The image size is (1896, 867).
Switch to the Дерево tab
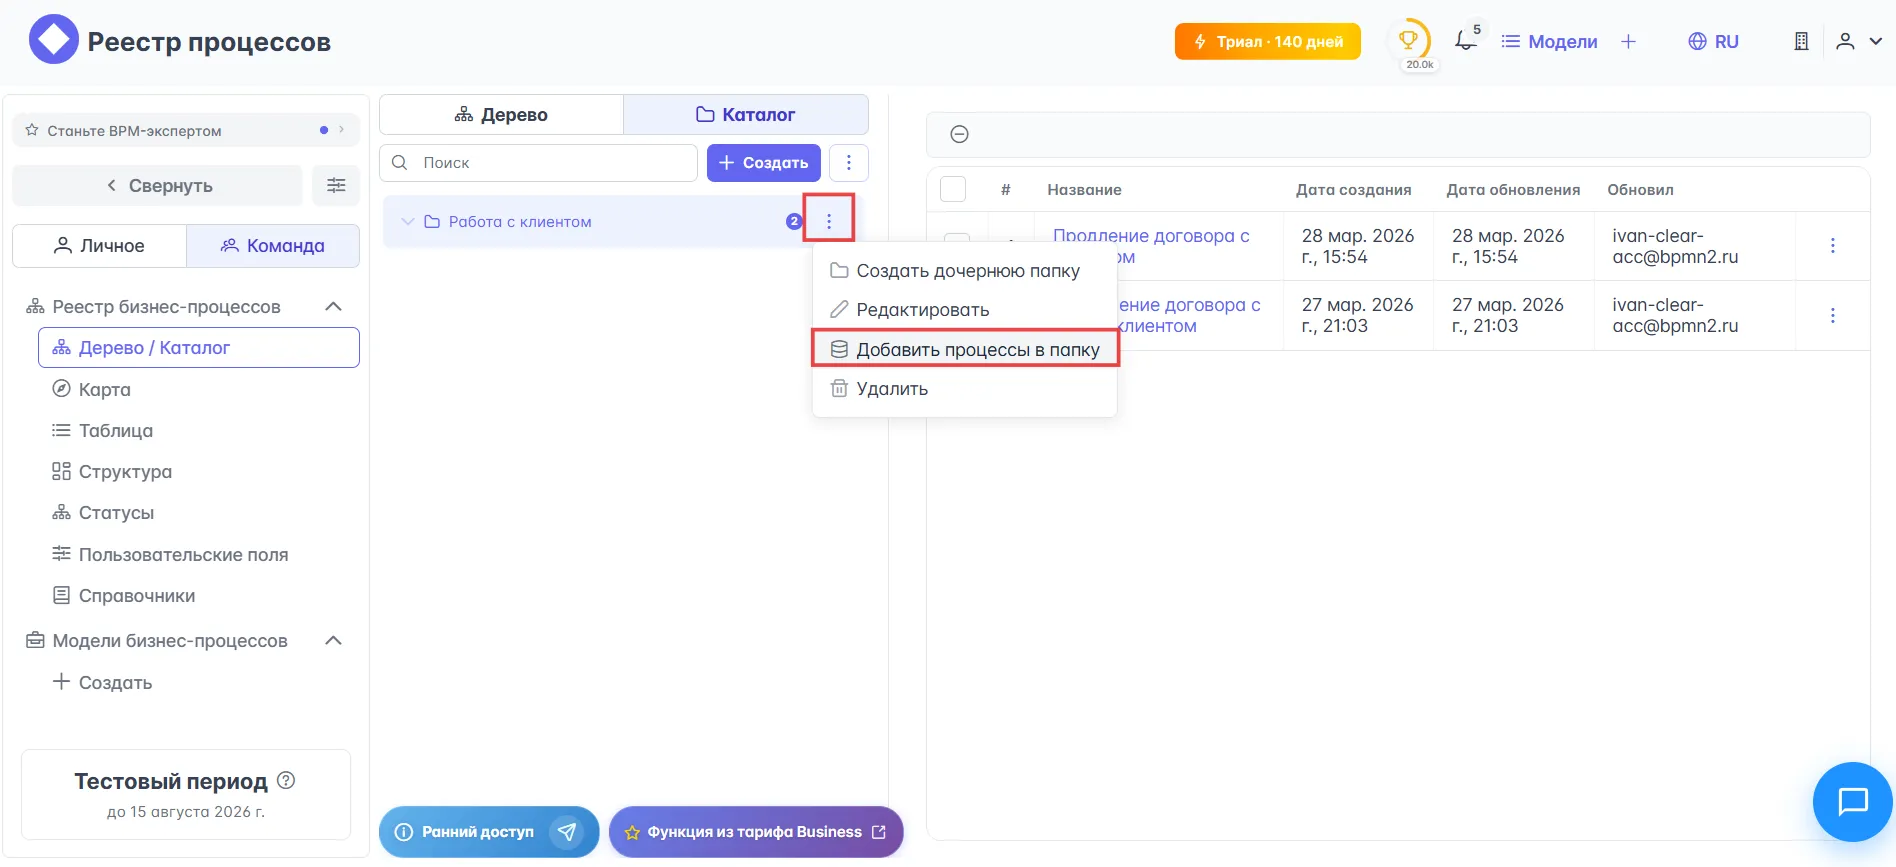[x=501, y=115]
